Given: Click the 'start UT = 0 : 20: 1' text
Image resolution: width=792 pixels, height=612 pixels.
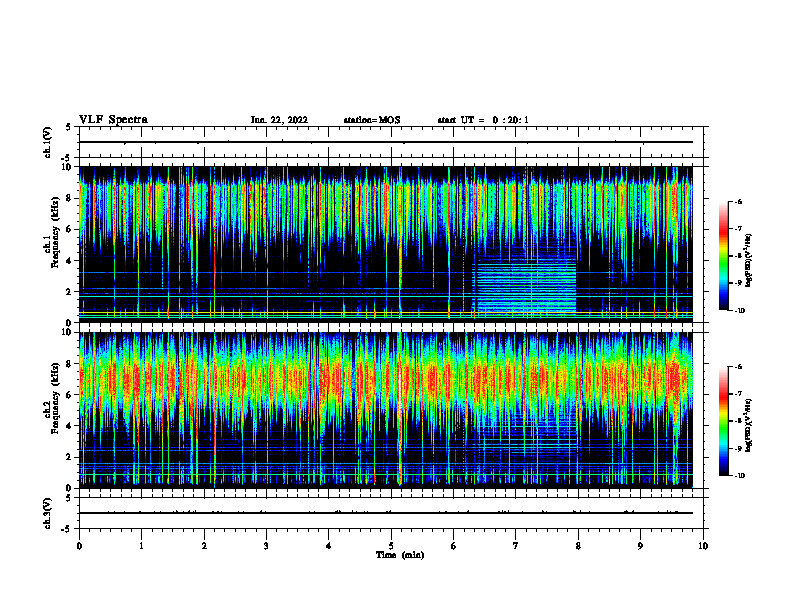Looking at the screenshot, I should point(483,120).
